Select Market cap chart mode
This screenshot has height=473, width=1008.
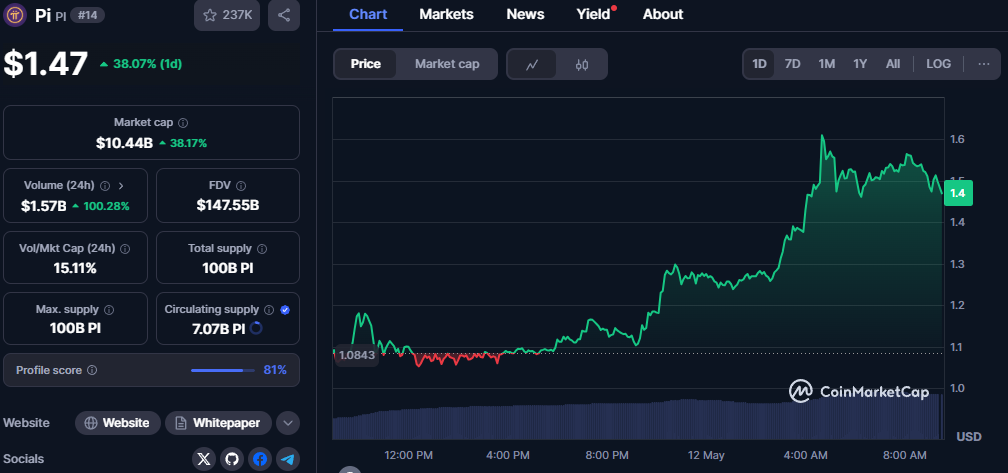coord(447,64)
